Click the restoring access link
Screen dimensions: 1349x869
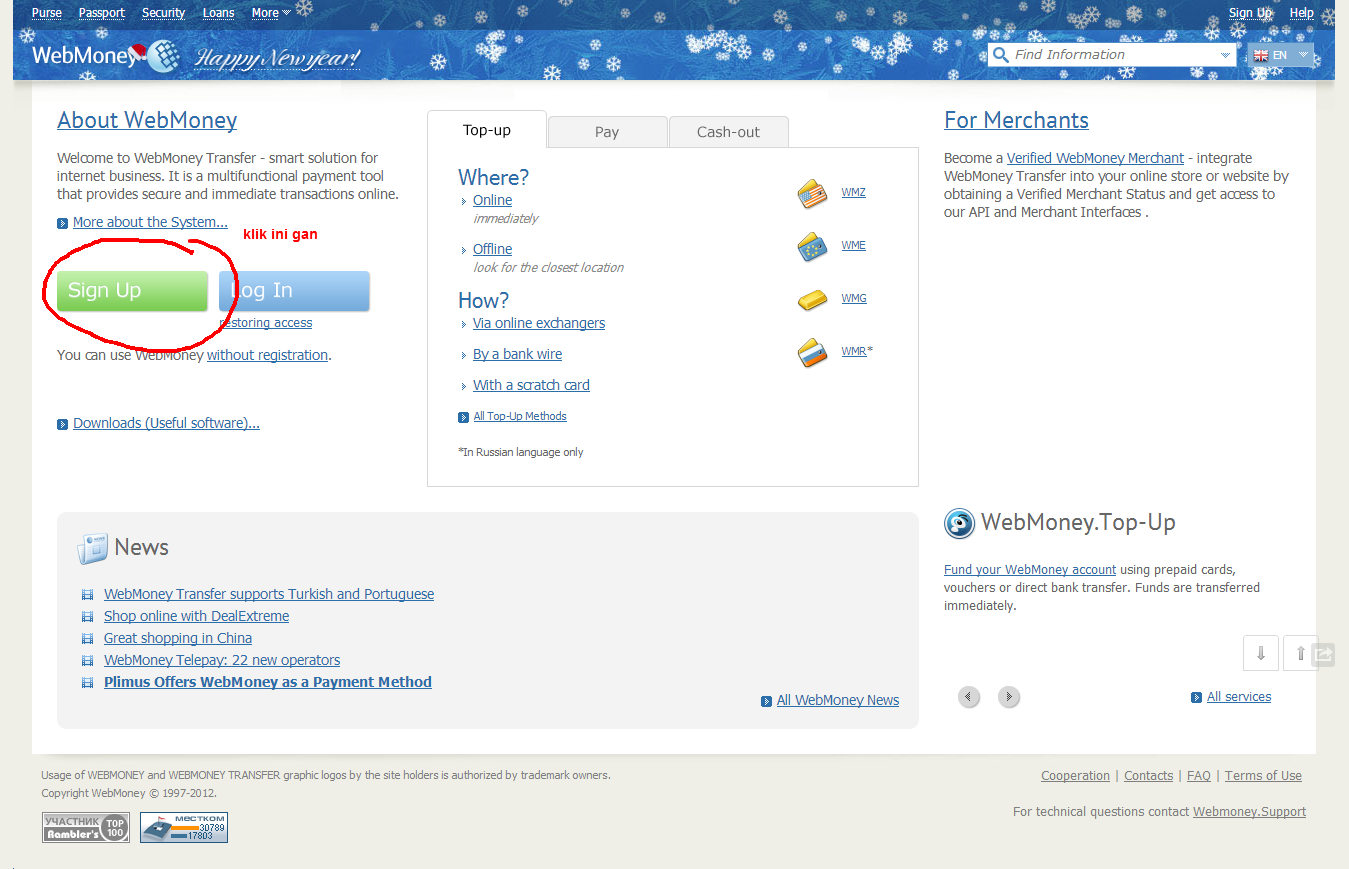(266, 323)
